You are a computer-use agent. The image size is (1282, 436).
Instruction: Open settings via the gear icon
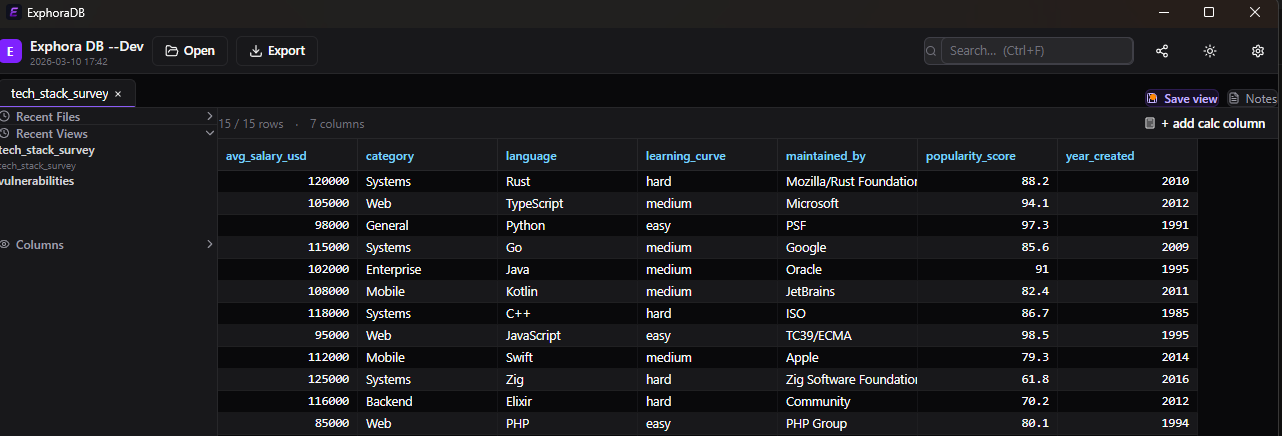1258,51
